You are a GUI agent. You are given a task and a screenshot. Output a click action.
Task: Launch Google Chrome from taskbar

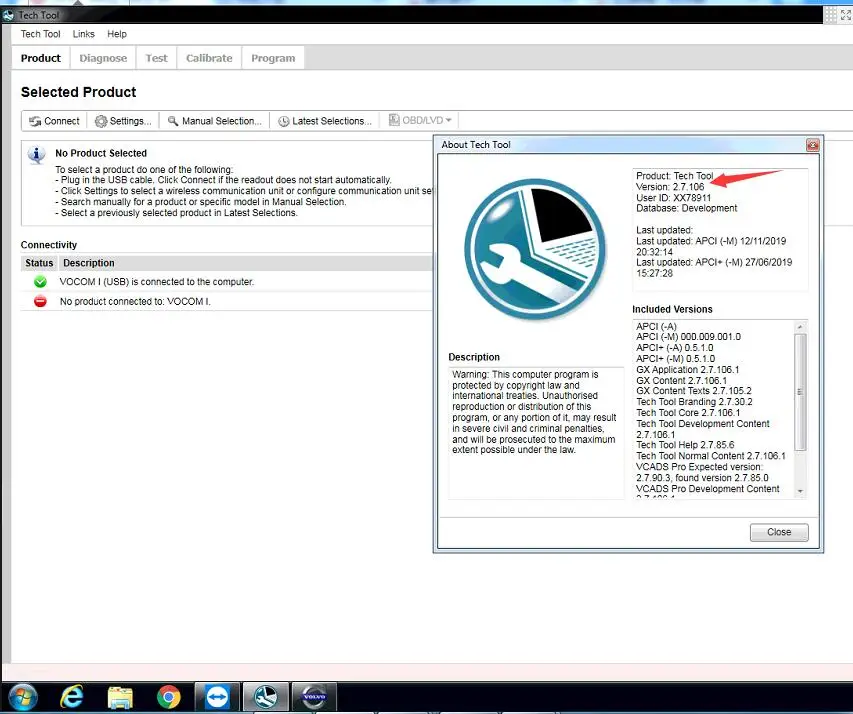click(x=169, y=697)
